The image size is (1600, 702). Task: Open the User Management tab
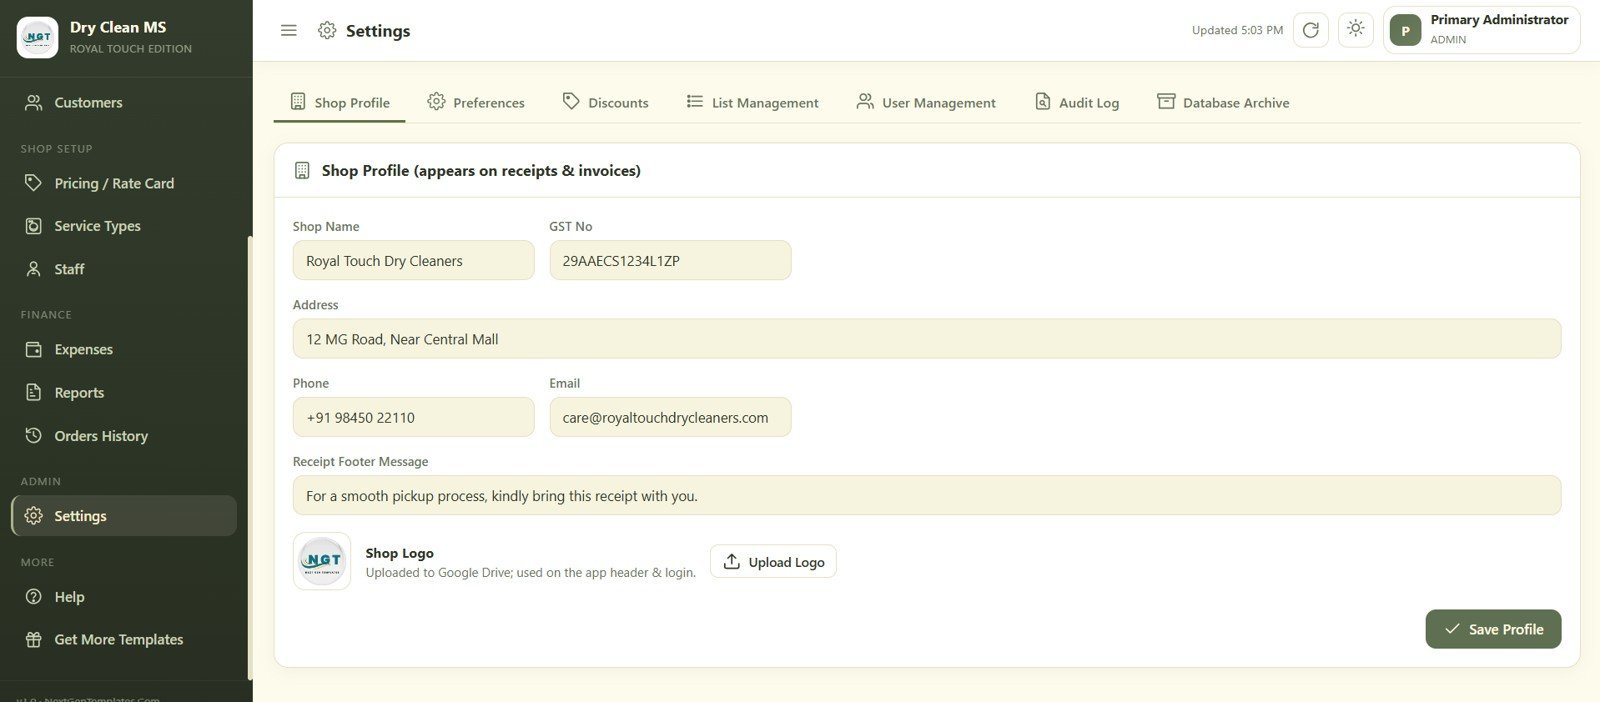coord(926,102)
